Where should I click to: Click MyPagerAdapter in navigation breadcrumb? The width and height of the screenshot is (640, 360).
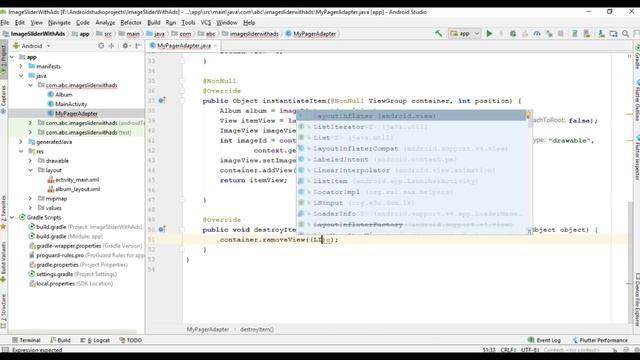point(311,33)
